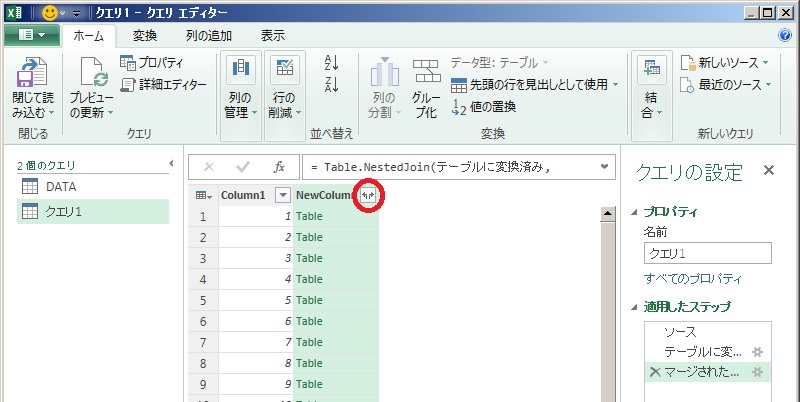Image resolution: width=800 pixels, height=402 pixels.
Task: Open すべてのプロパティ link
Action: (x=693, y=279)
